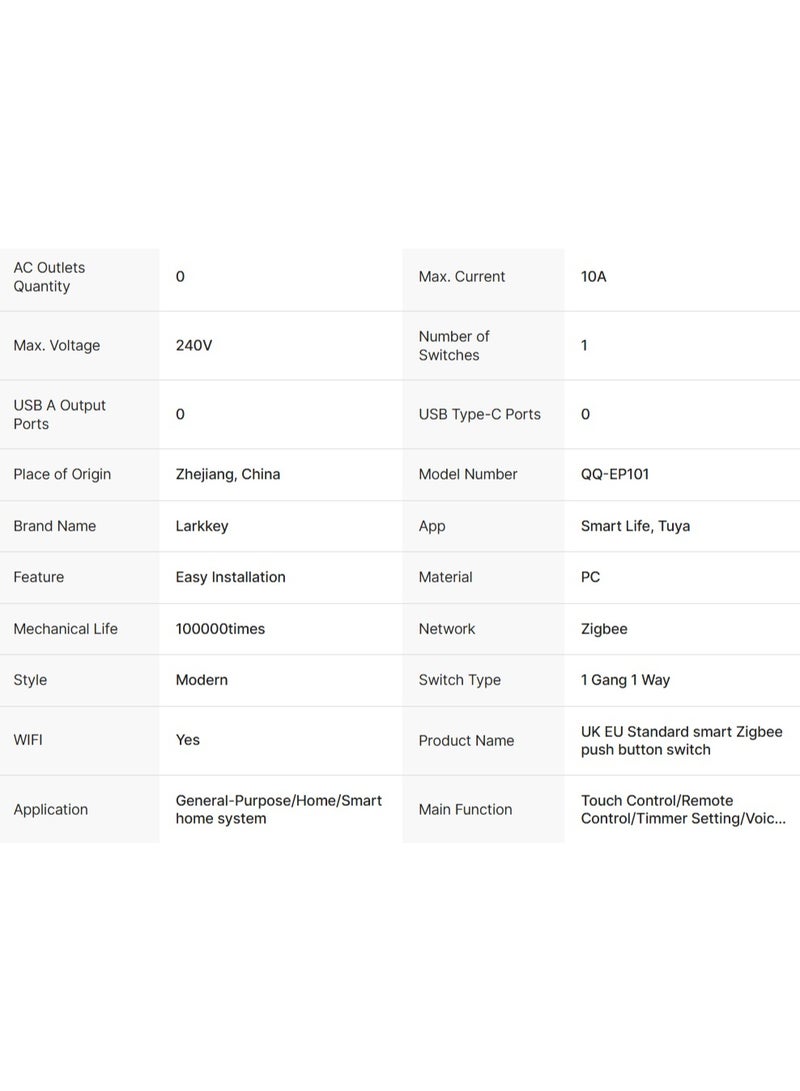Screen dimensions: 800x1091
Task: Click the Modern style value
Action: click(x=202, y=680)
